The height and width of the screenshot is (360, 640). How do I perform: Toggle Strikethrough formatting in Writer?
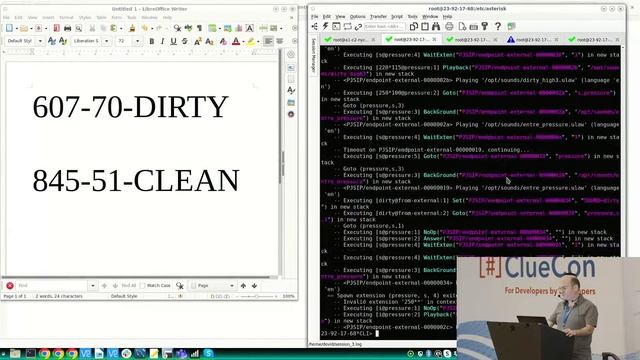pos(184,41)
